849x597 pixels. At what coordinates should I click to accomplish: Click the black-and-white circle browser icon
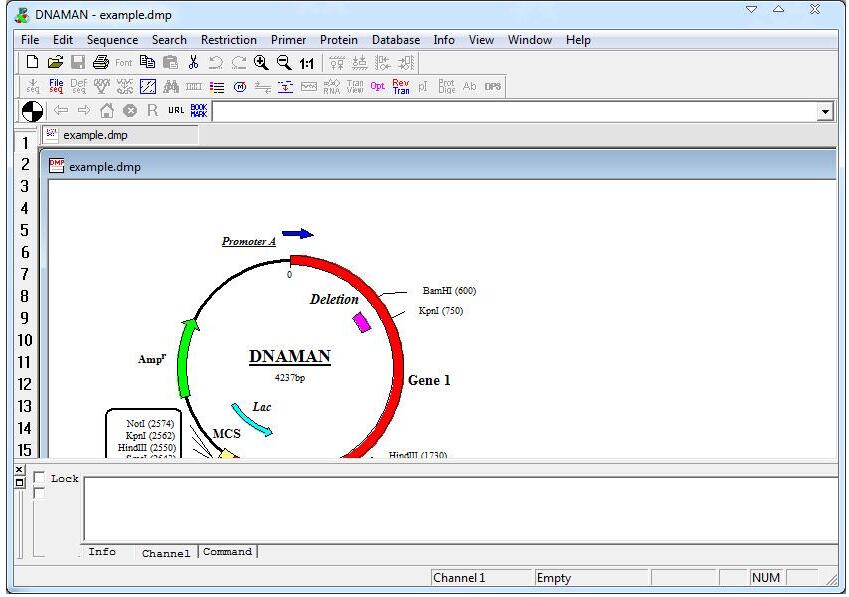[32, 111]
